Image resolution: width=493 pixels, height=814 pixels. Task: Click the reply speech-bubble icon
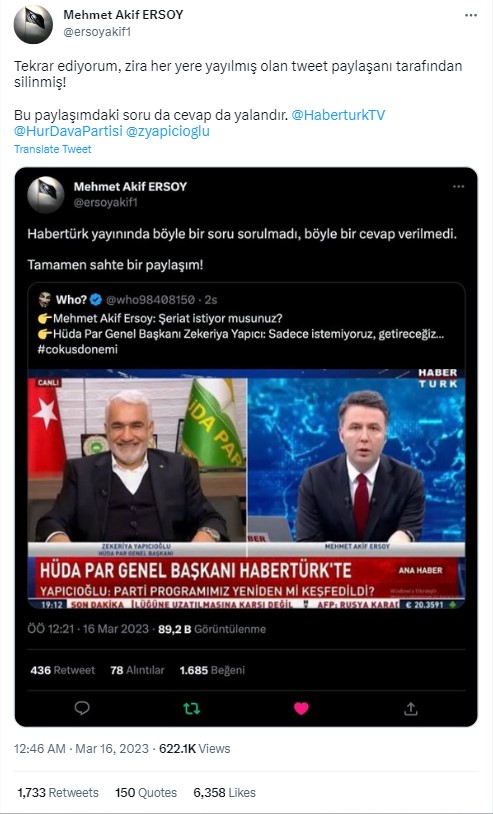pos(82,708)
